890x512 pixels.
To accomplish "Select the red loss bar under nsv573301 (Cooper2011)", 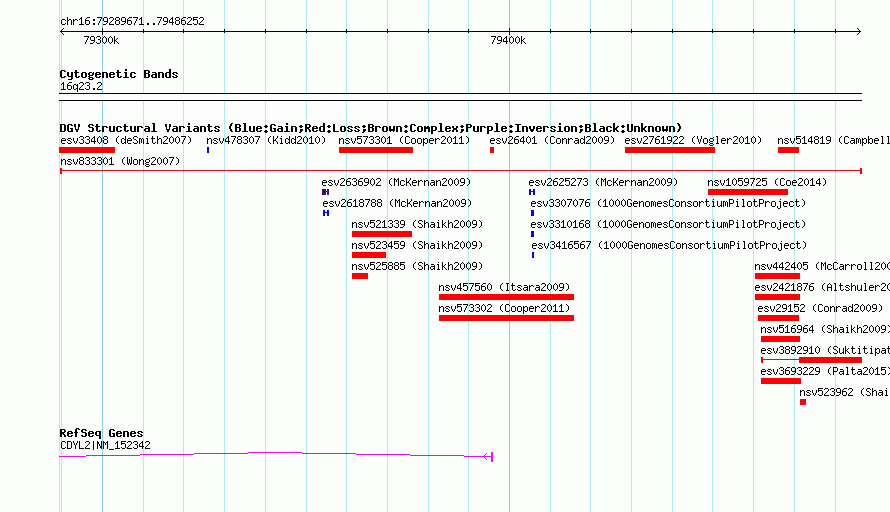I will coord(376,150).
